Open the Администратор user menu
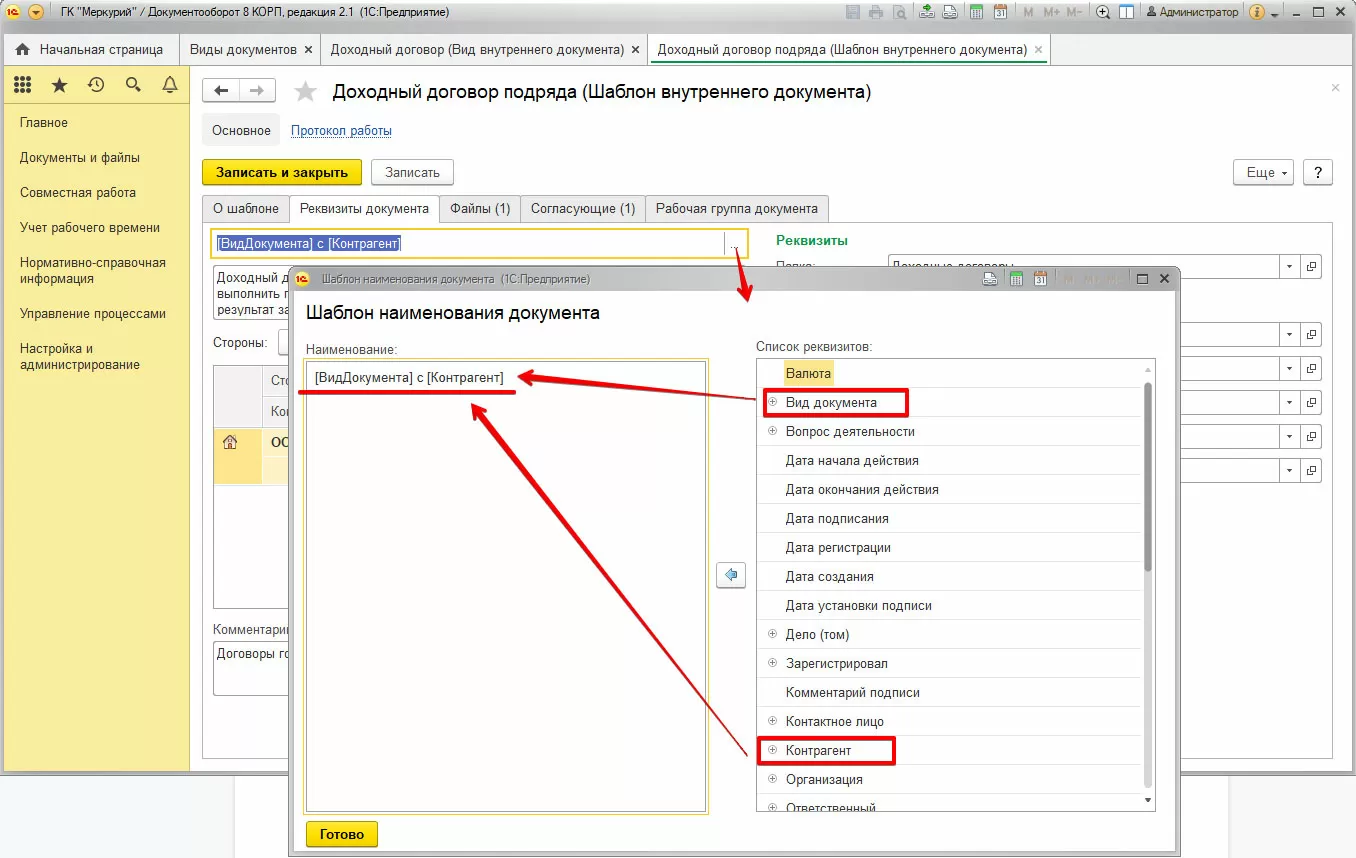The width and height of the screenshot is (1356, 858). click(1193, 12)
